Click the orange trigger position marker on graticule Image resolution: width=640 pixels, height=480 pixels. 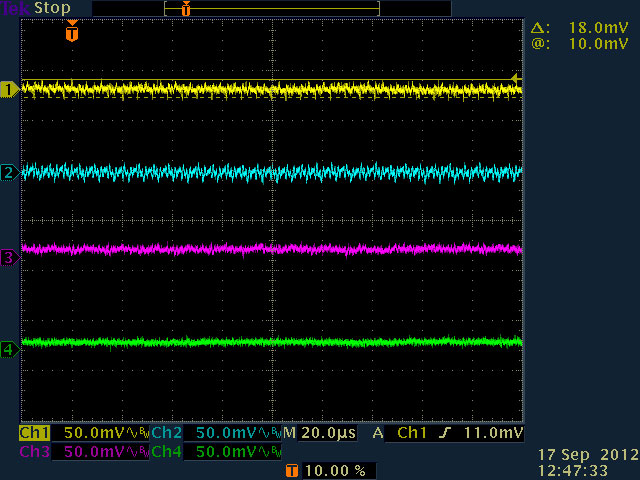tap(71, 33)
